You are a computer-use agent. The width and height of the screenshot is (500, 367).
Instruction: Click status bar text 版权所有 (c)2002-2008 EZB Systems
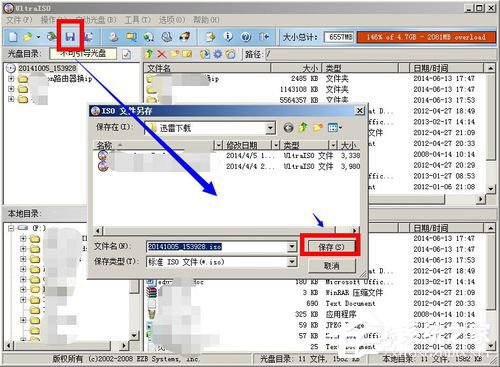point(126,359)
